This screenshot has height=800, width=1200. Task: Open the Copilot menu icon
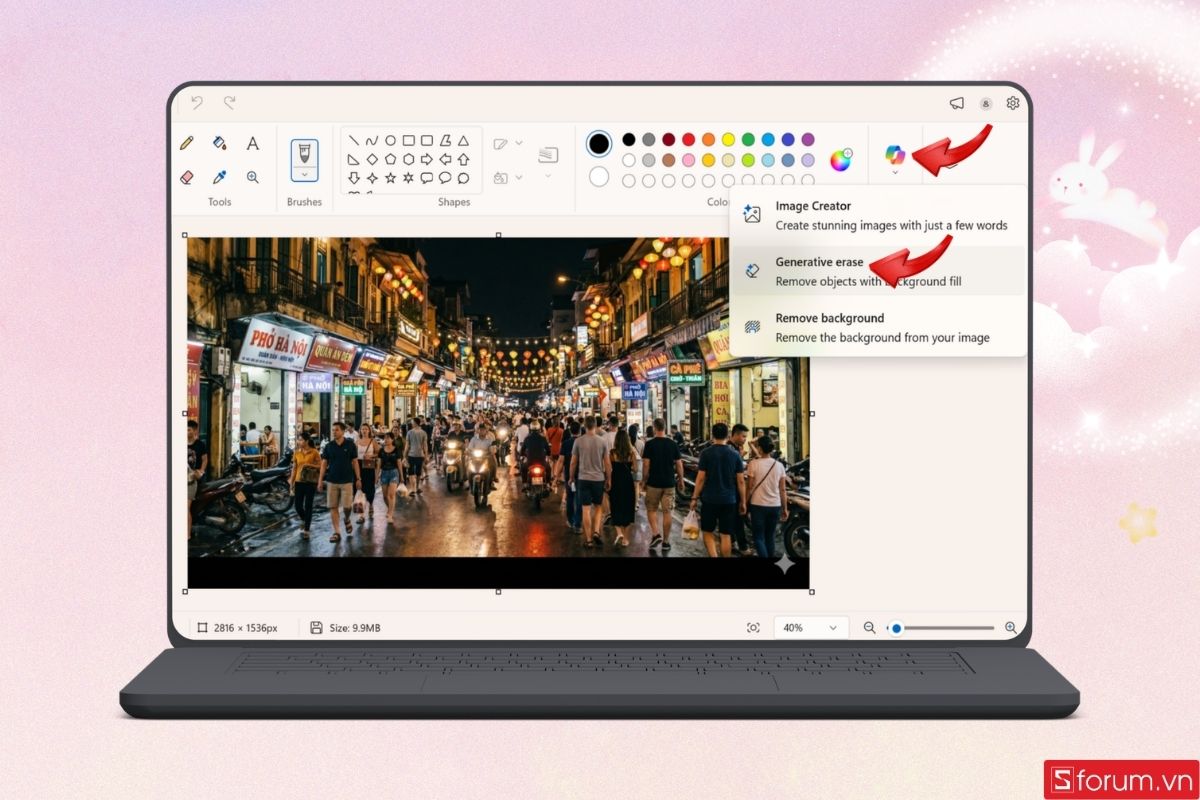(895, 154)
